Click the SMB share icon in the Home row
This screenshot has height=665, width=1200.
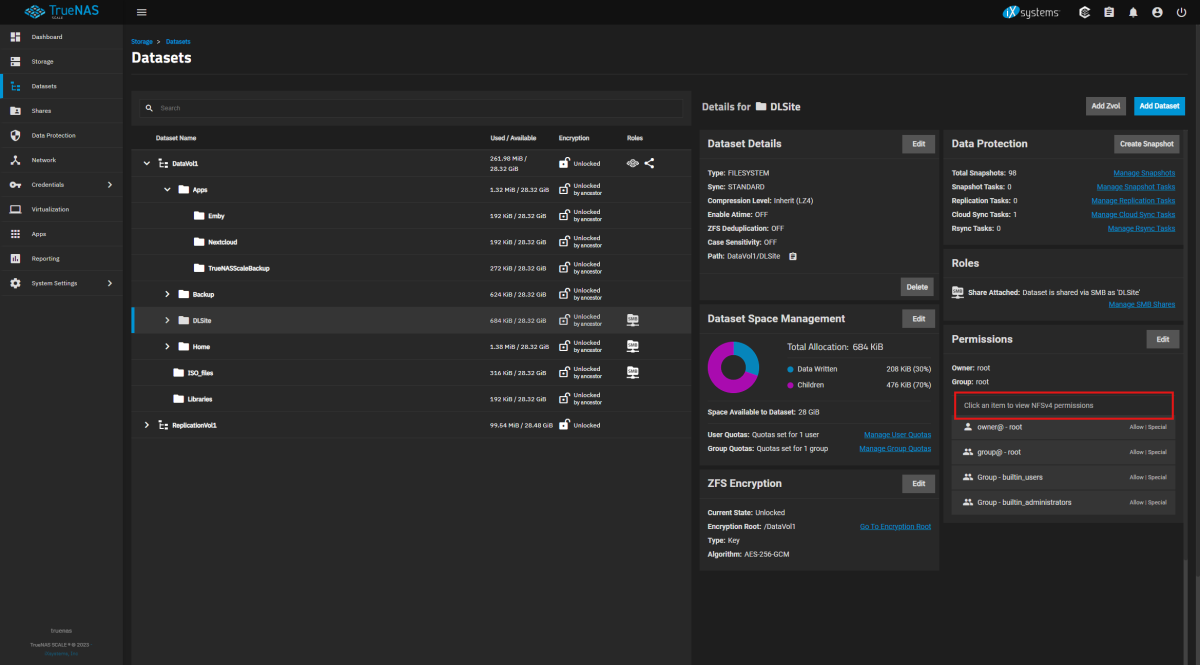633,346
